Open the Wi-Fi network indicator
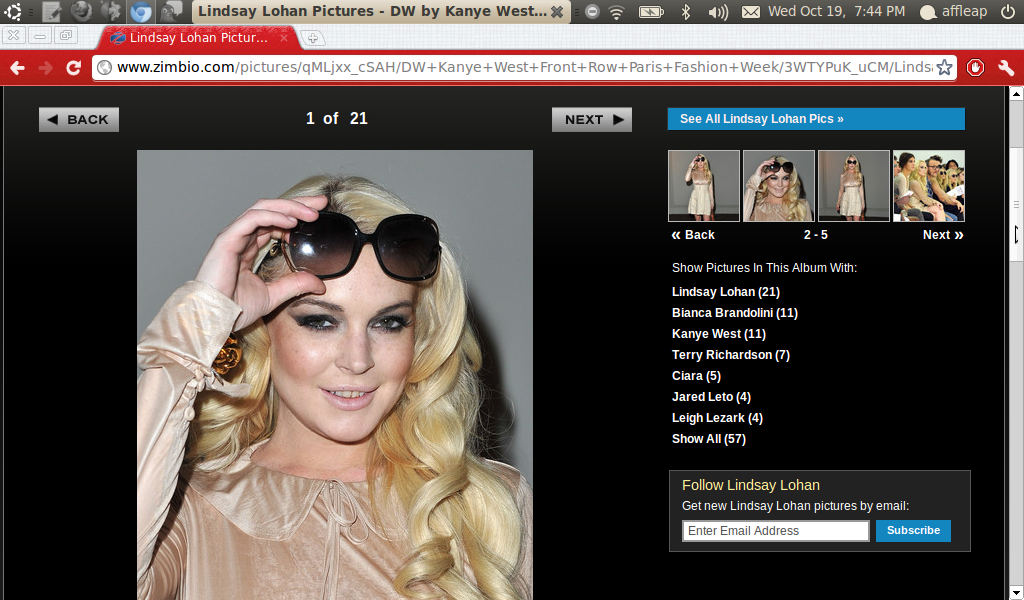The height and width of the screenshot is (600, 1024). [616, 11]
